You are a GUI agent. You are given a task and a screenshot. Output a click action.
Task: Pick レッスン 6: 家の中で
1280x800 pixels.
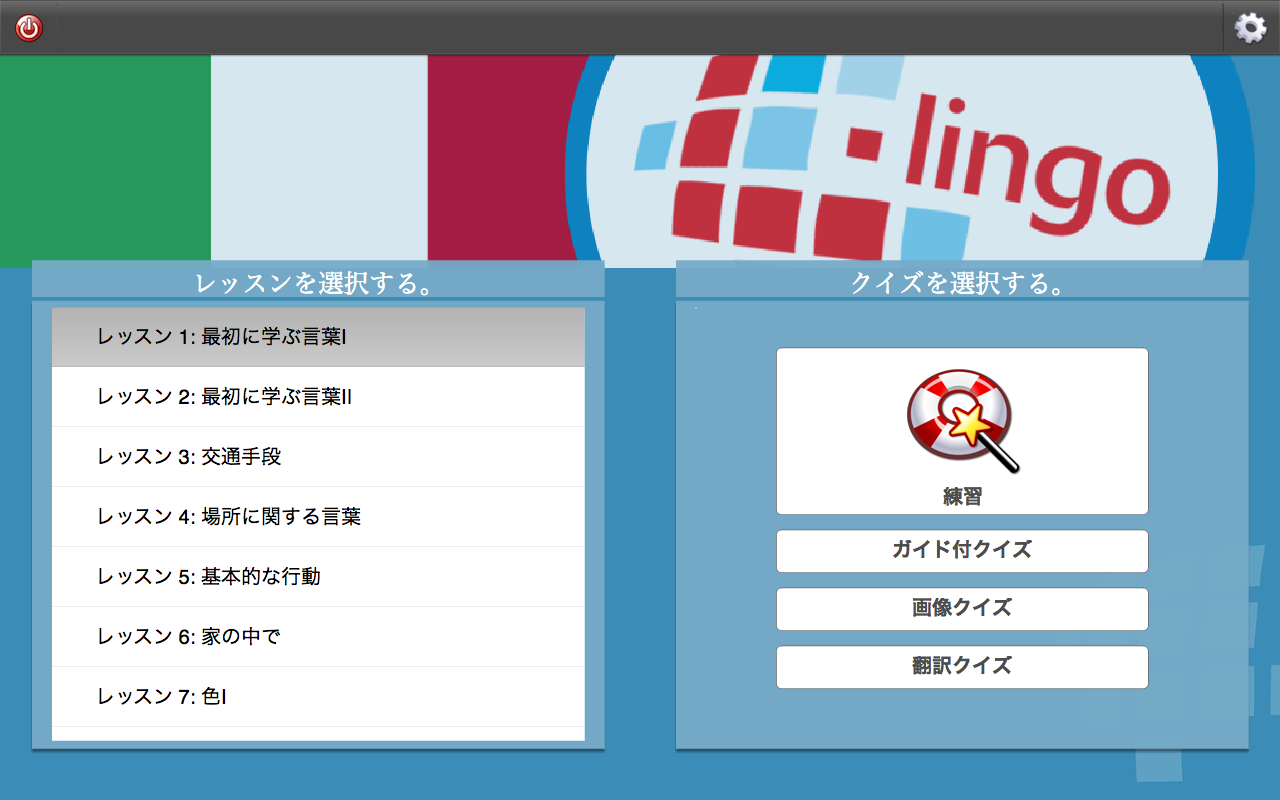pos(318,637)
